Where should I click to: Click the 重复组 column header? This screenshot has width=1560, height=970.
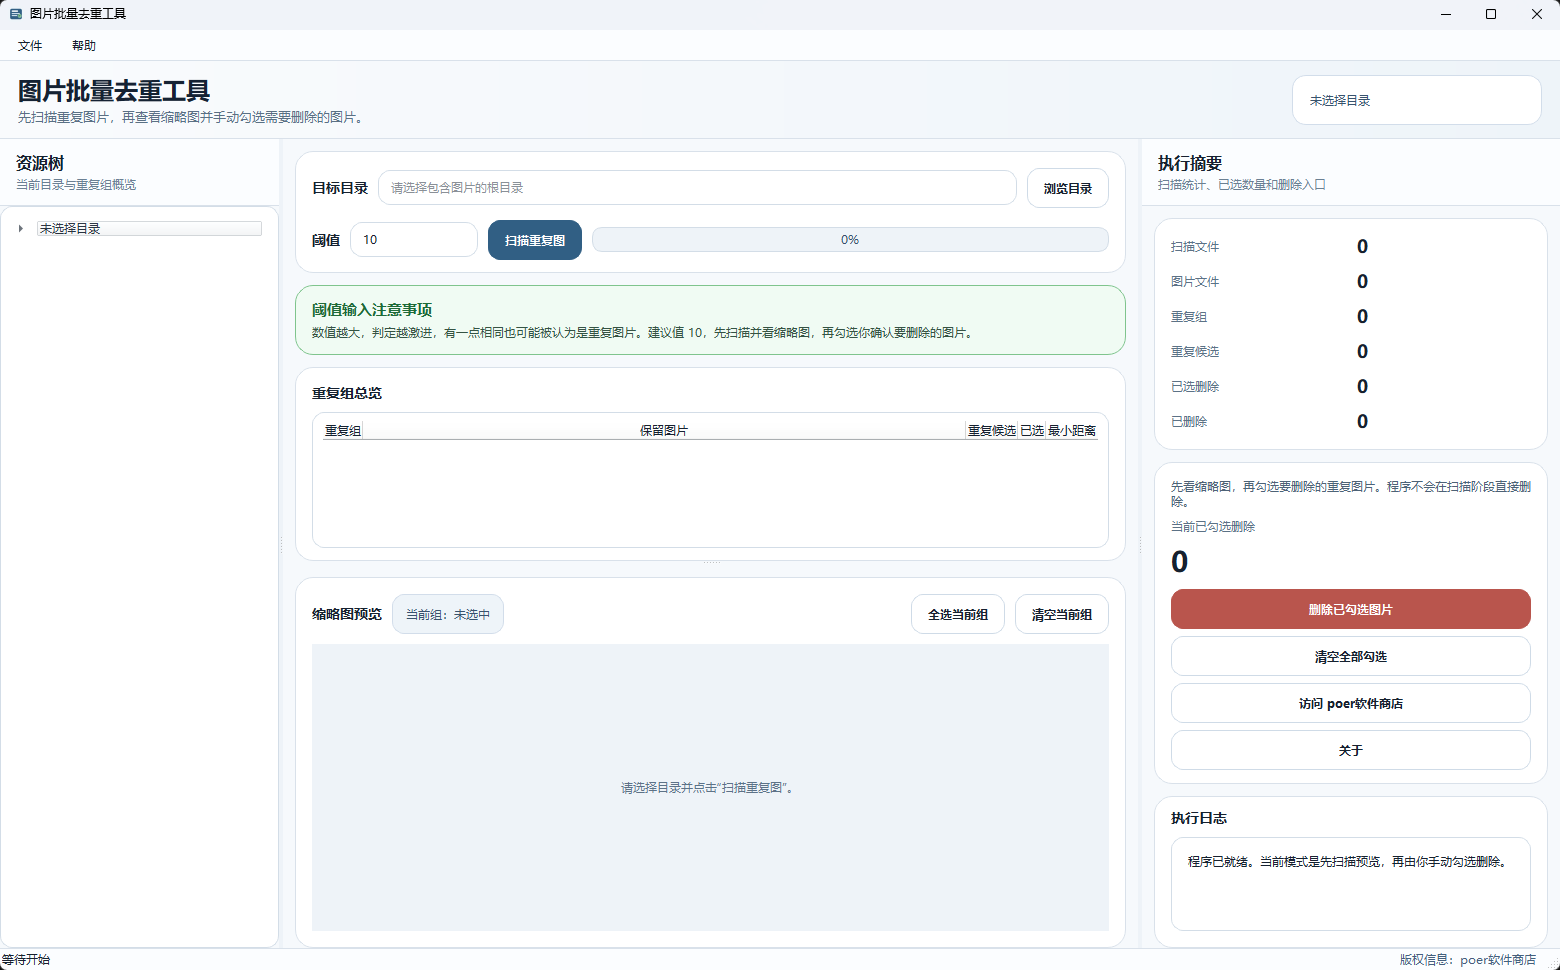342,431
